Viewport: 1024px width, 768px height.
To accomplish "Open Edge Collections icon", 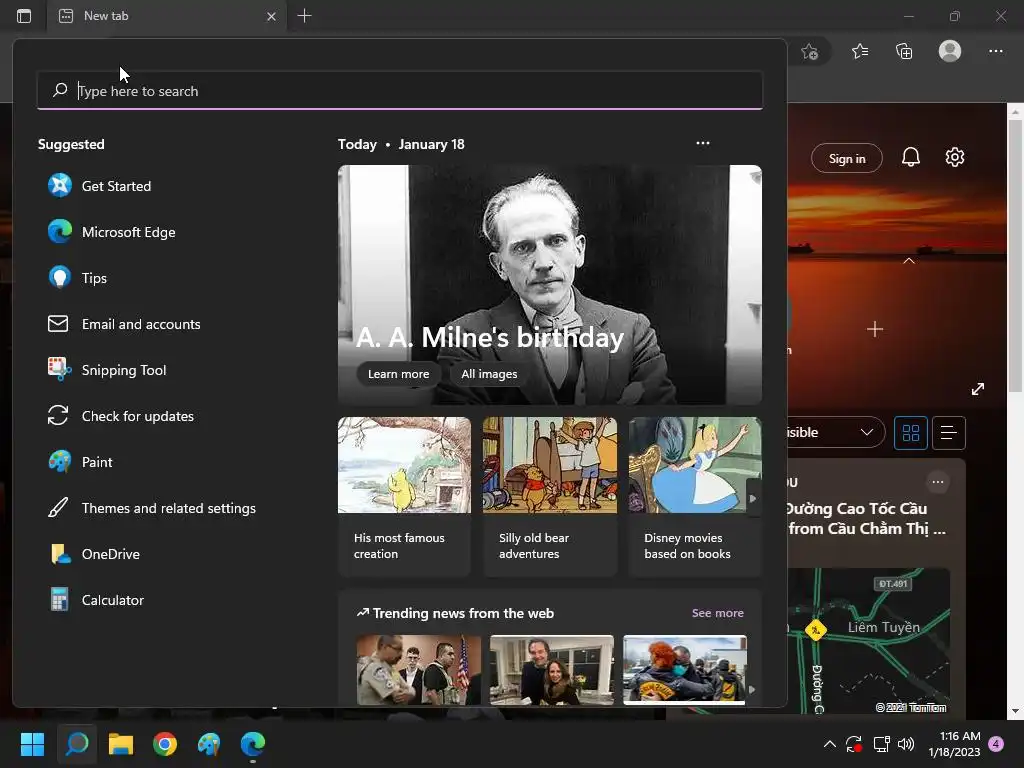I will click(904, 51).
